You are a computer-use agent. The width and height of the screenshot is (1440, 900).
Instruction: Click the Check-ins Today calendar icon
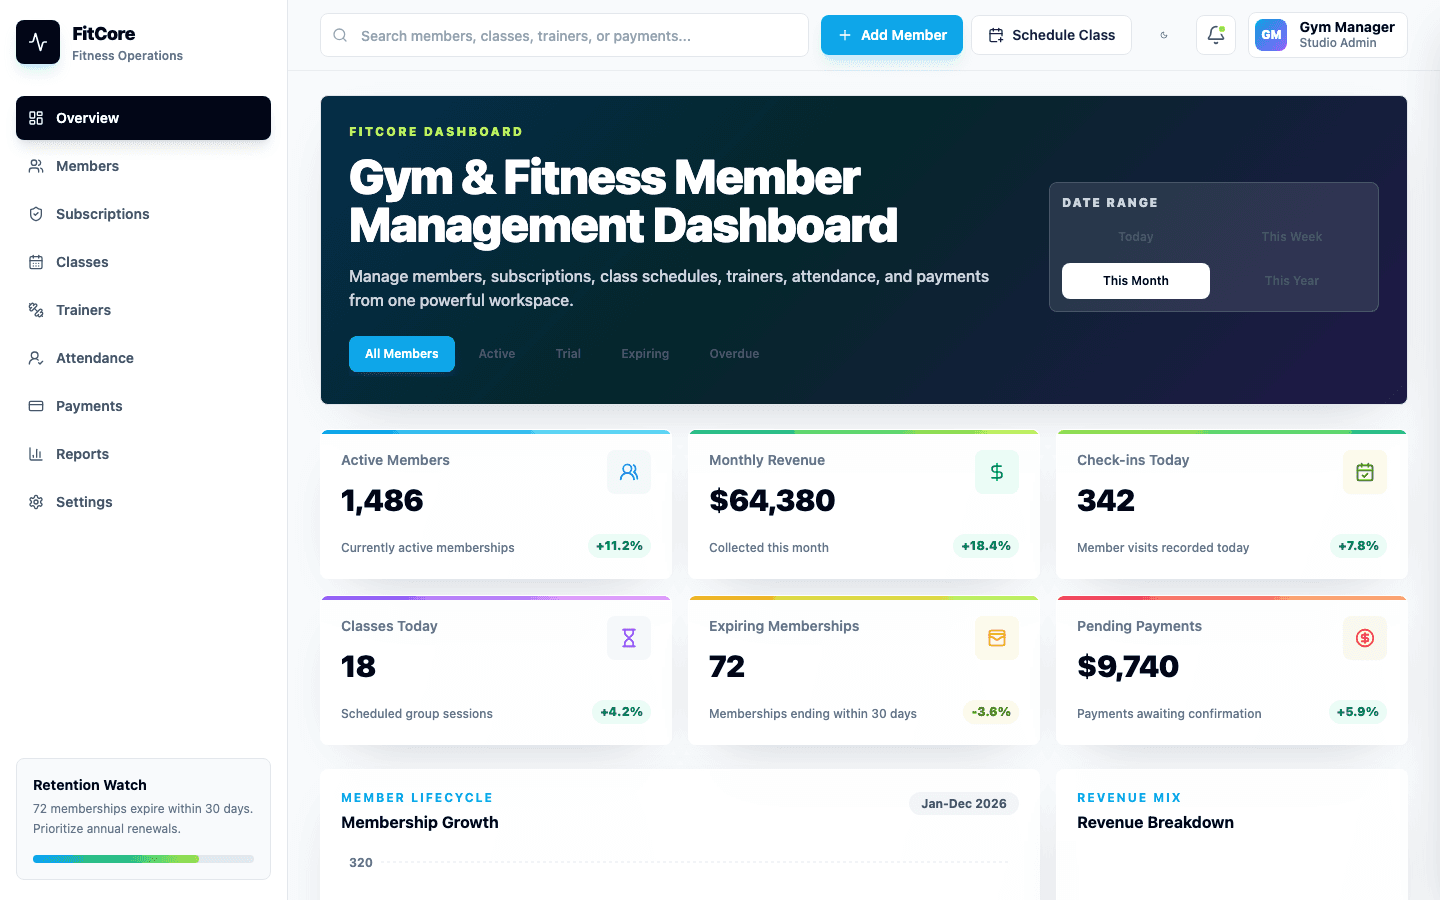[1365, 472]
